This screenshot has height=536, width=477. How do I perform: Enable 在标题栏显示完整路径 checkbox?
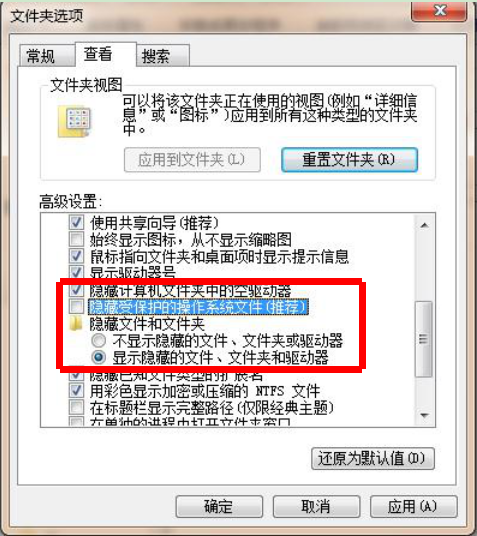coord(76,407)
